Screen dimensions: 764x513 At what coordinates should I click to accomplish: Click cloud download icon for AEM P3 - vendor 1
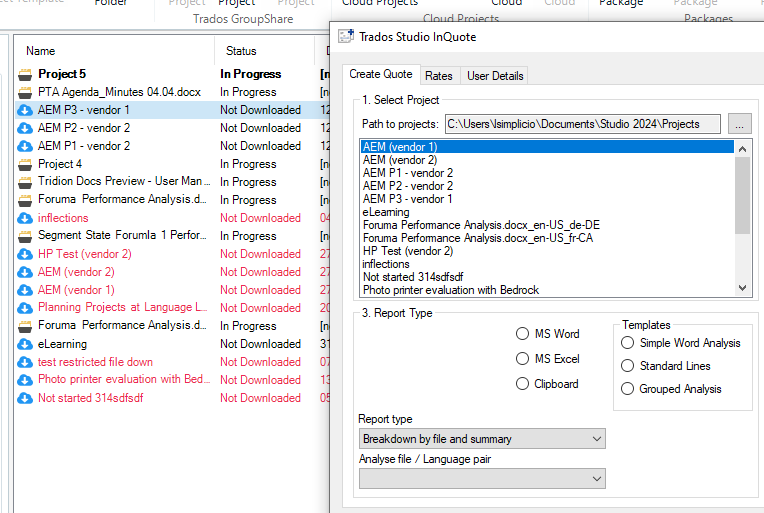(x=25, y=111)
